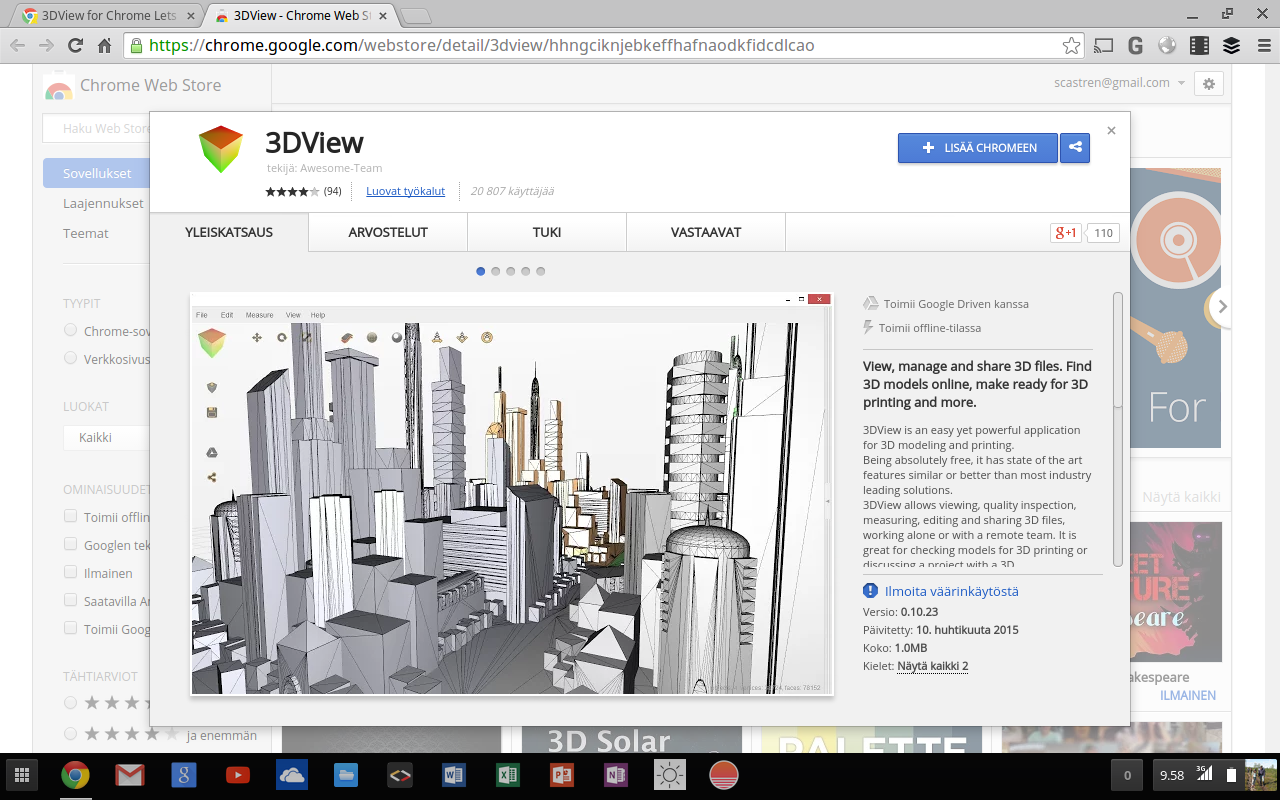Select the YLEISKATSAUS tab
Image resolution: width=1280 pixels, height=800 pixels.
[x=229, y=232]
